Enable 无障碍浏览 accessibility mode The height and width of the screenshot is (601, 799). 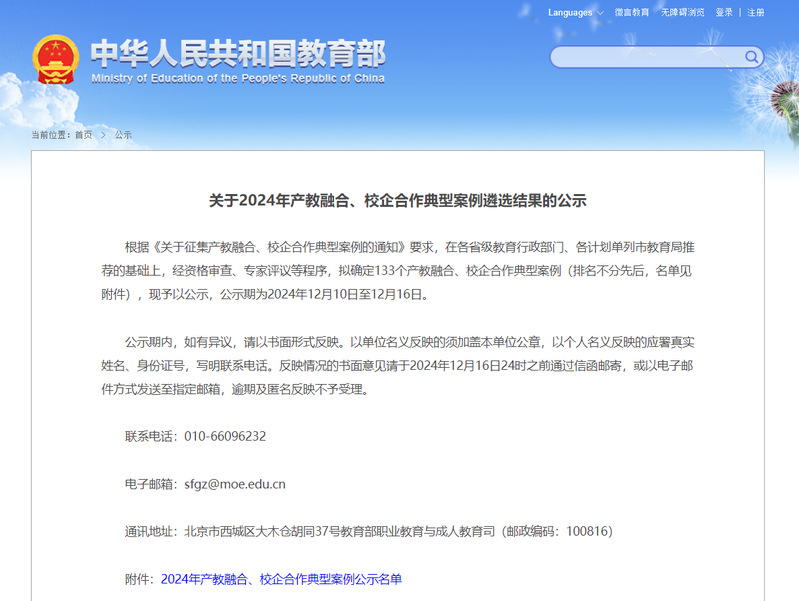click(682, 13)
